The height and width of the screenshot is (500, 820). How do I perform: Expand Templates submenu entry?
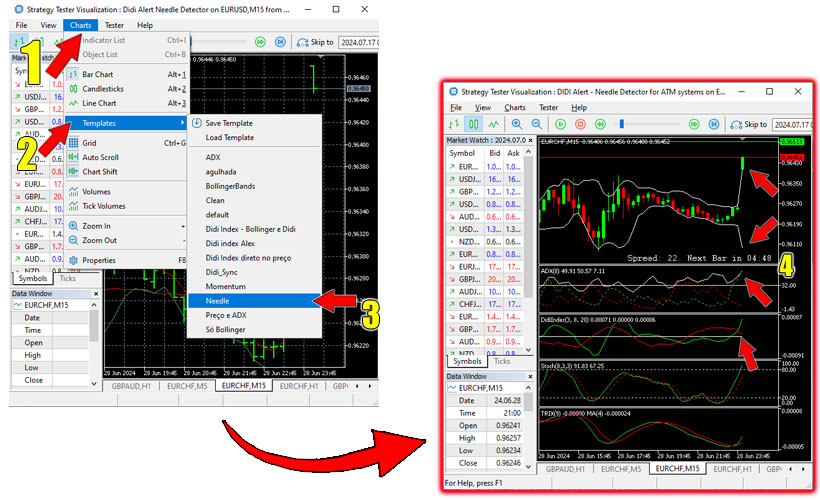(126, 123)
